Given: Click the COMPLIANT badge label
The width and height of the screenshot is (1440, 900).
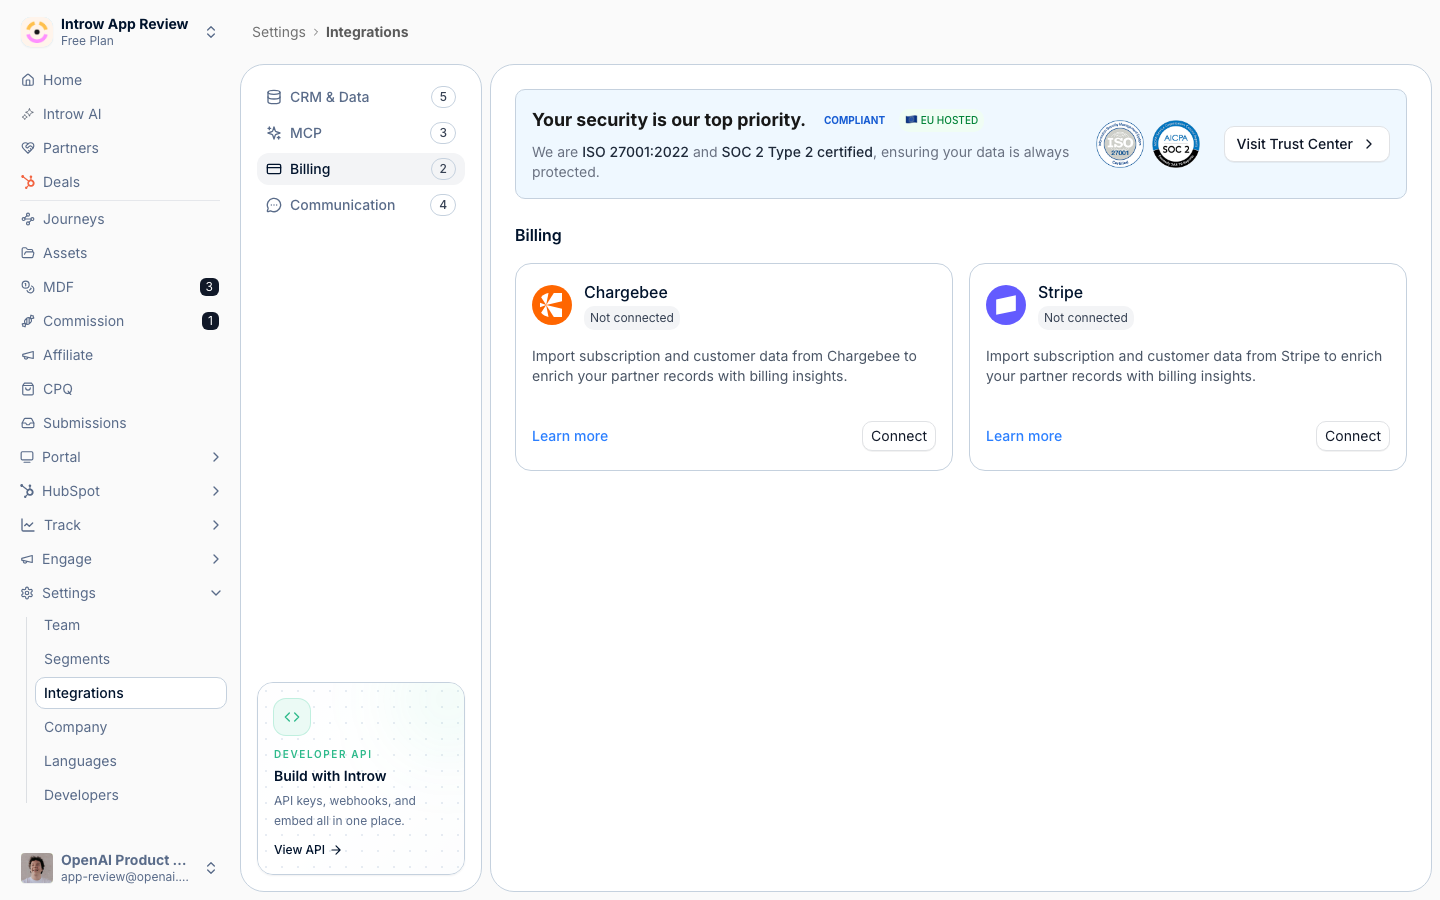Looking at the screenshot, I should tap(854, 120).
